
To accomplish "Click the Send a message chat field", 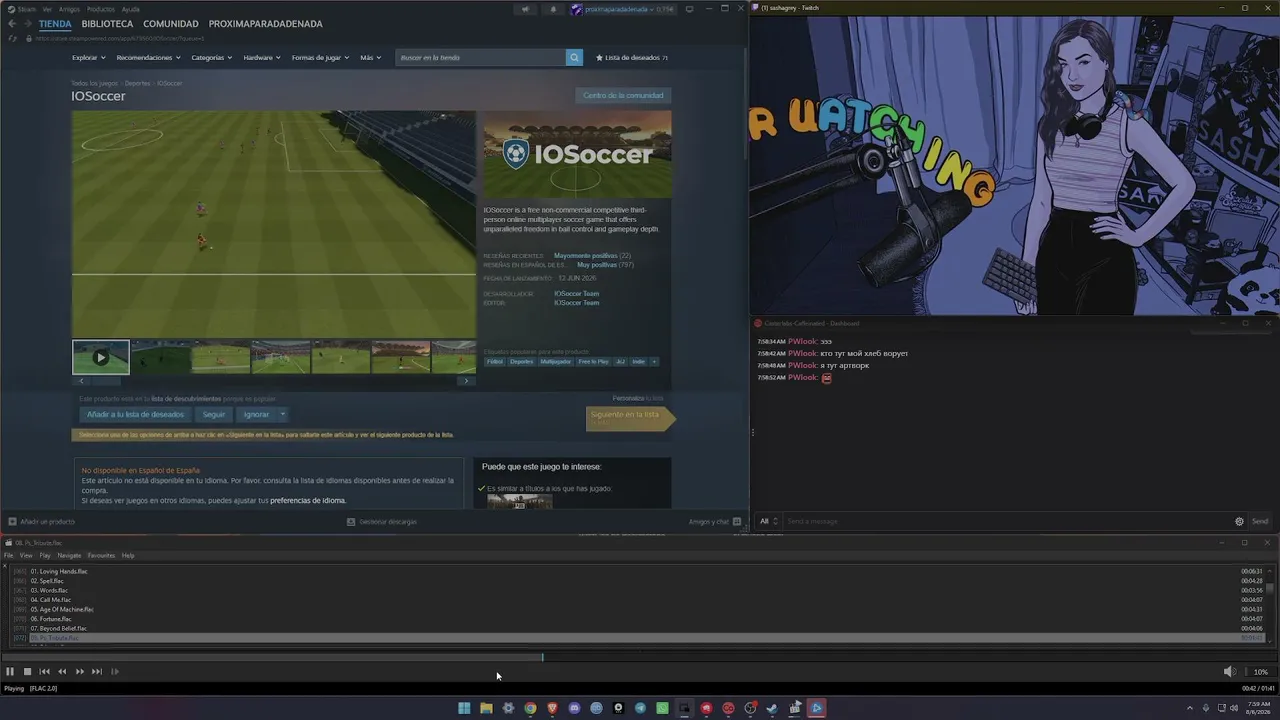I will [1008, 521].
